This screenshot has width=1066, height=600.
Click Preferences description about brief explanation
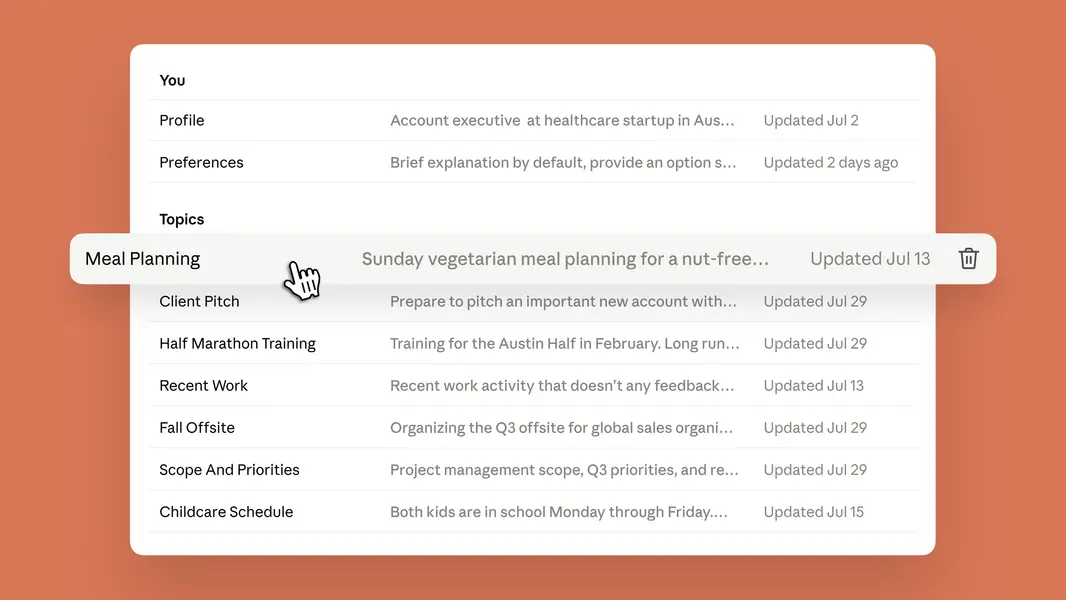click(x=563, y=162)
